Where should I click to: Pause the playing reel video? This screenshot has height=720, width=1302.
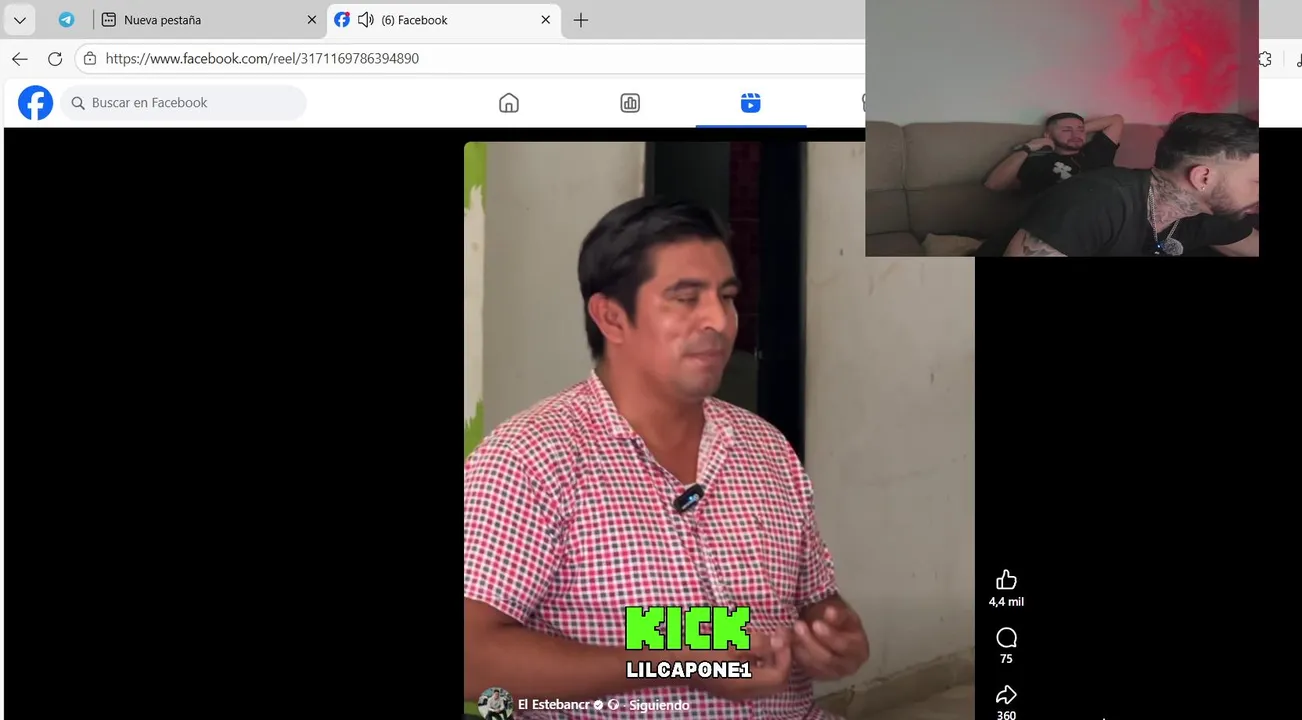[x=719, y=430]
